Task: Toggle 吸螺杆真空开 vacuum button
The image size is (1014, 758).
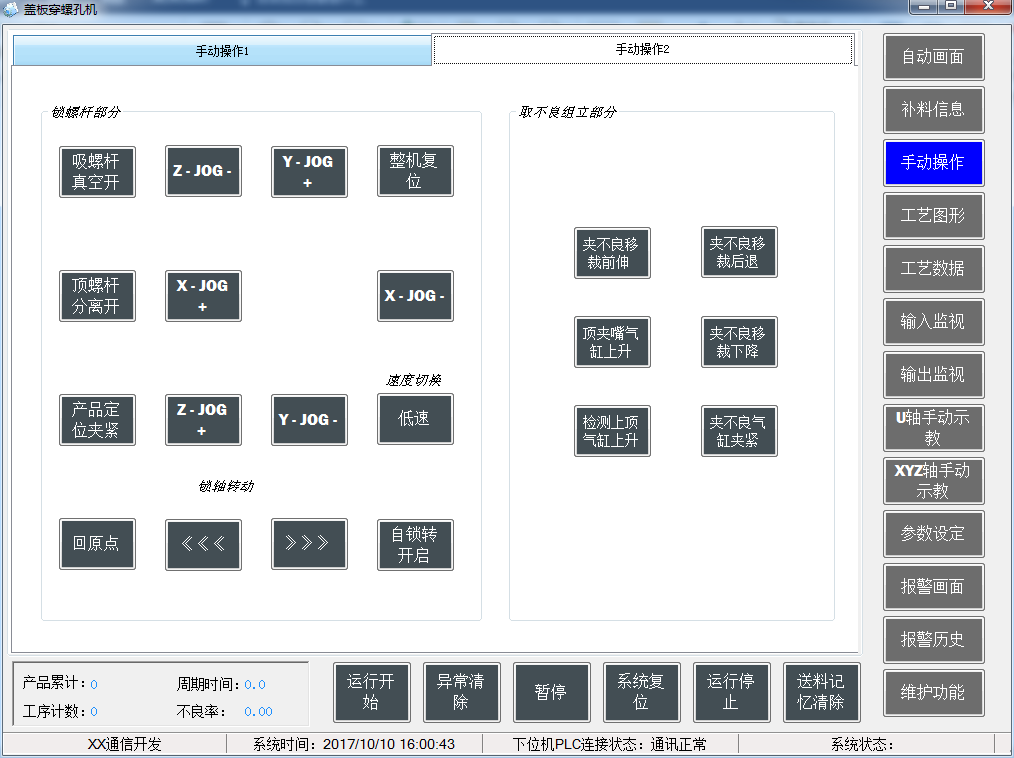Action: (x=97, y=172)
